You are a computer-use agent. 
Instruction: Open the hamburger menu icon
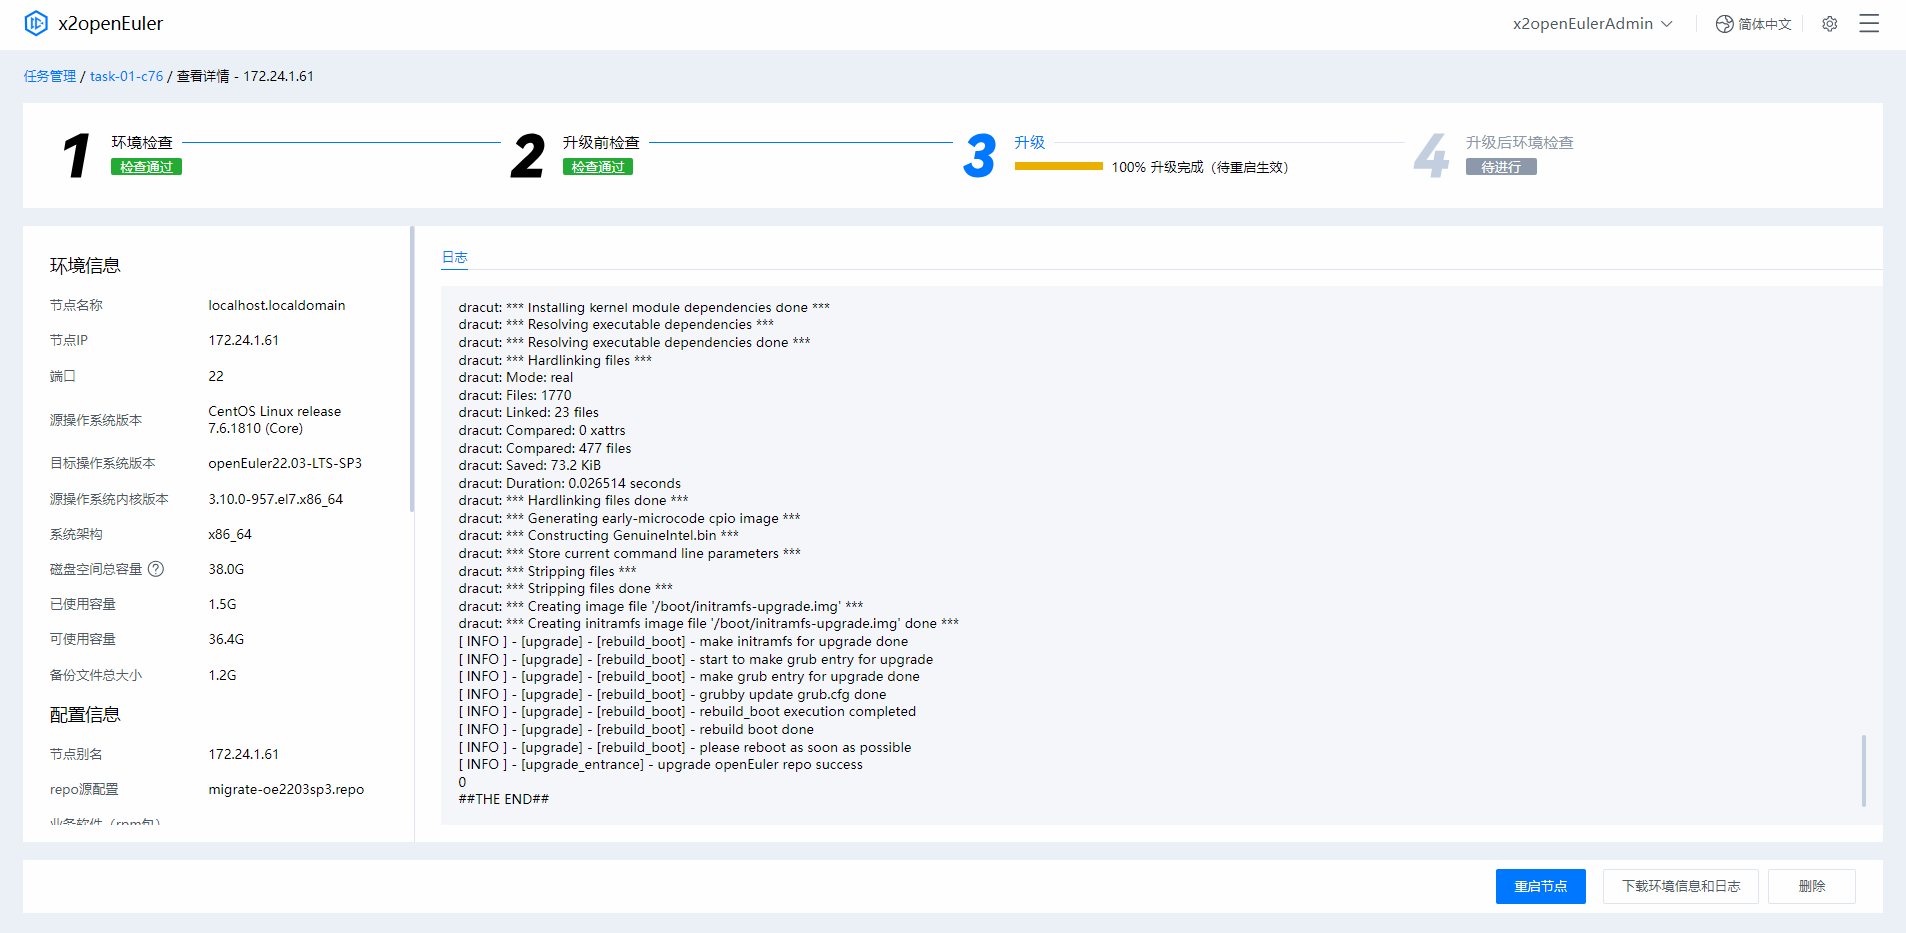(x=1868, y=24)
